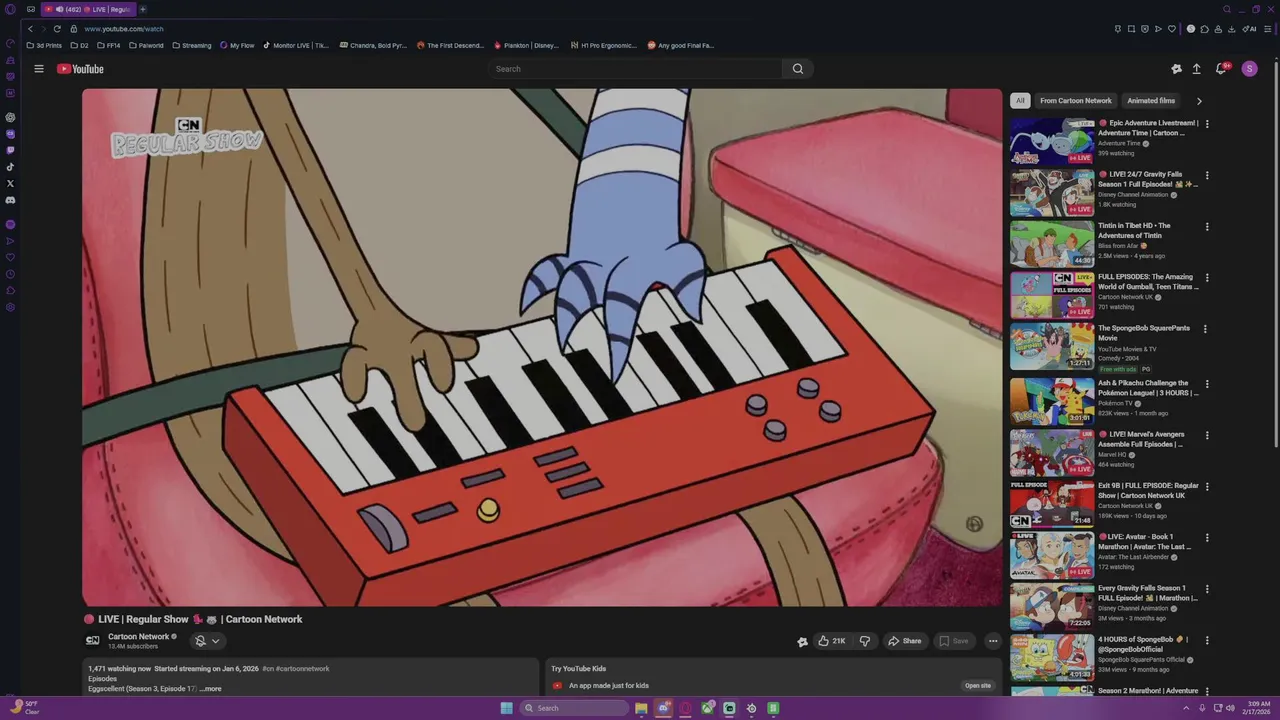The width and height of the screenshot is (1280, 720).
Task: Click the browser back arrow
Action: coord(31,29)
